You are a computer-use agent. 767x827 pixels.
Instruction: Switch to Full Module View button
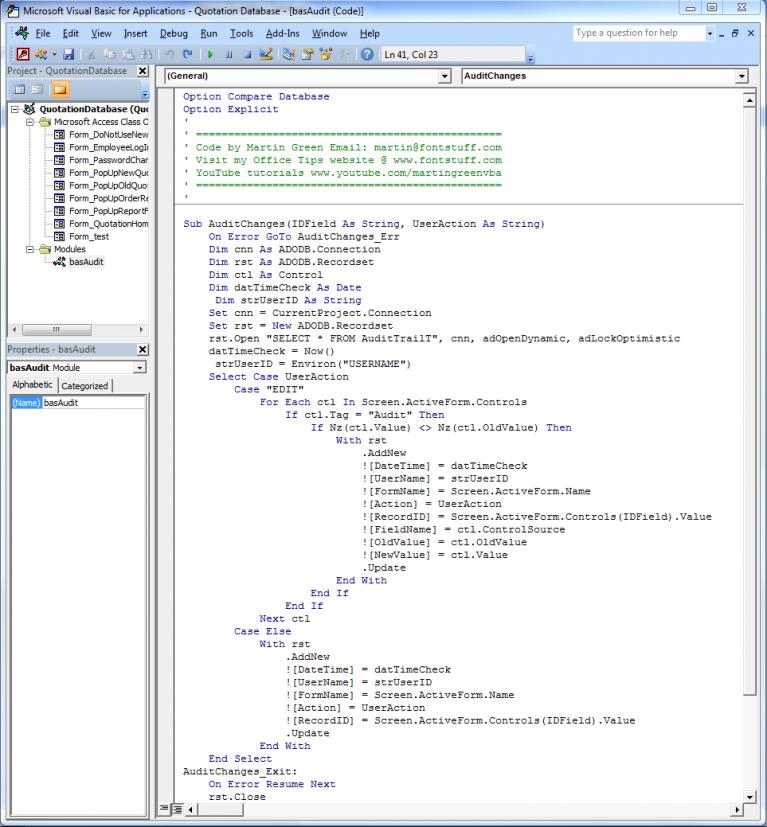point(177,808)
